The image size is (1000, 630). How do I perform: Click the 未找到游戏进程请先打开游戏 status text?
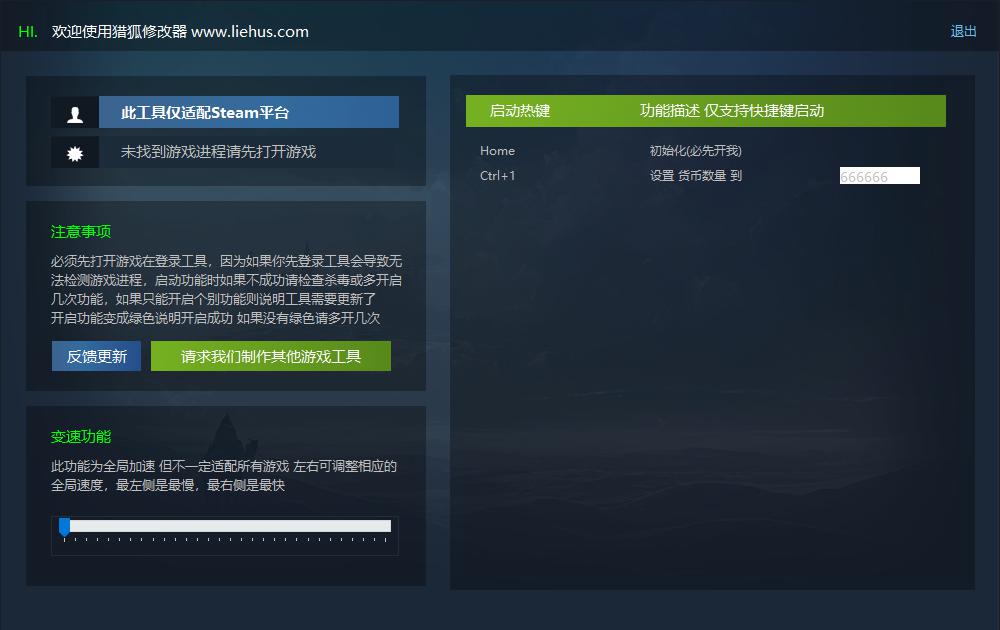(x=218, y=152)
